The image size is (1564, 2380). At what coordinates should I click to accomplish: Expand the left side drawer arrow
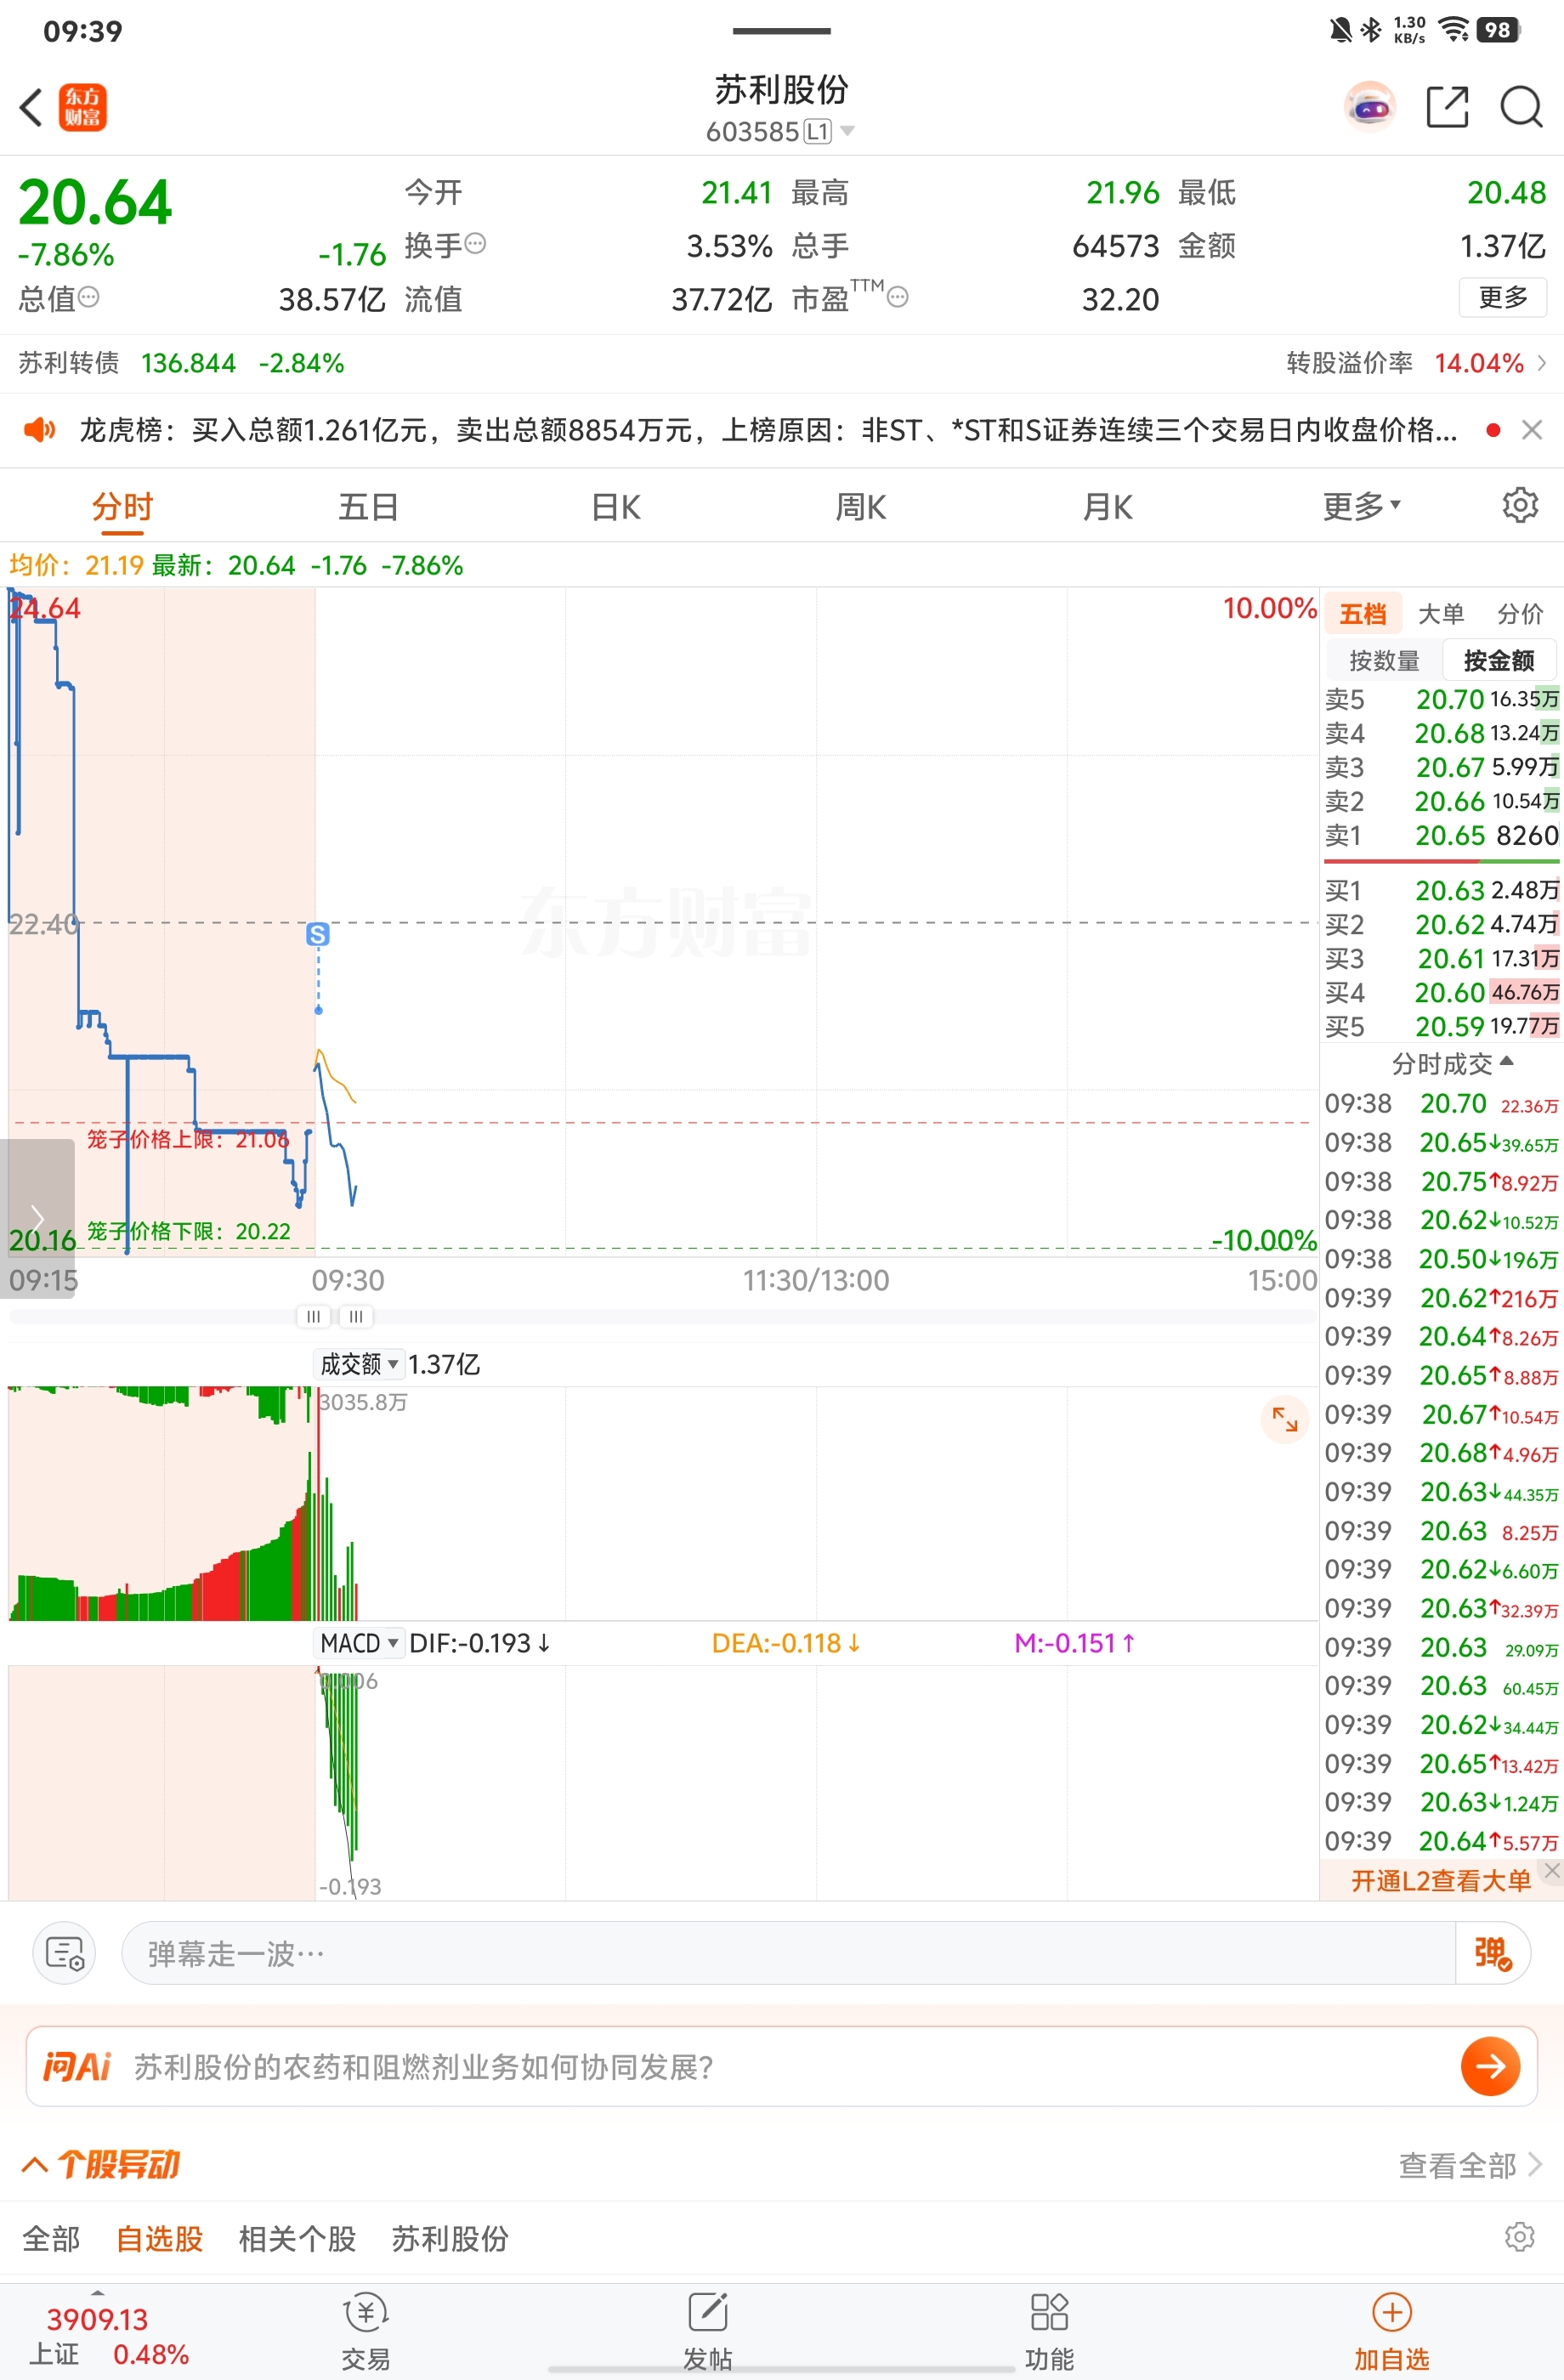click(37, 1218)
